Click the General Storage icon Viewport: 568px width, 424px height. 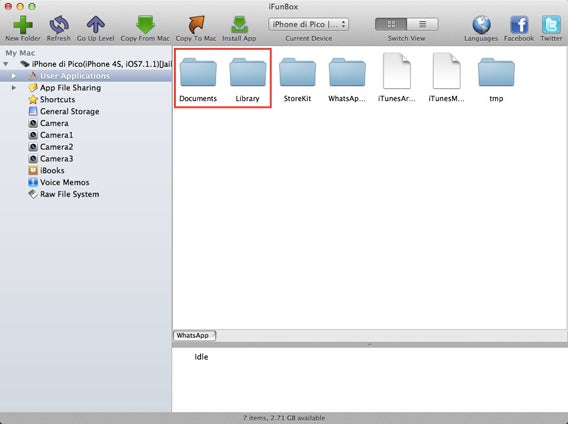coord(33,111)
